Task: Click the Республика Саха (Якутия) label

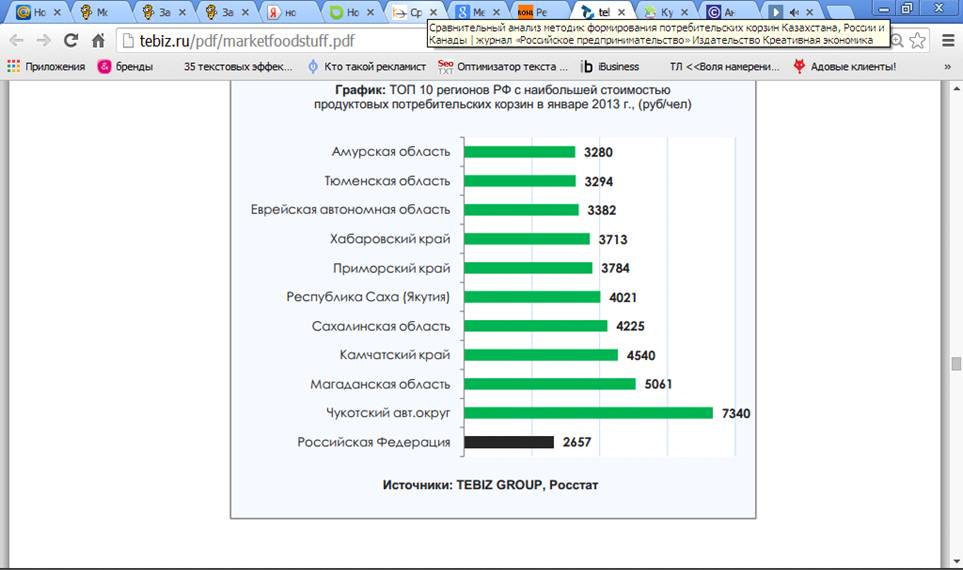Action: (x=368, y=297)
